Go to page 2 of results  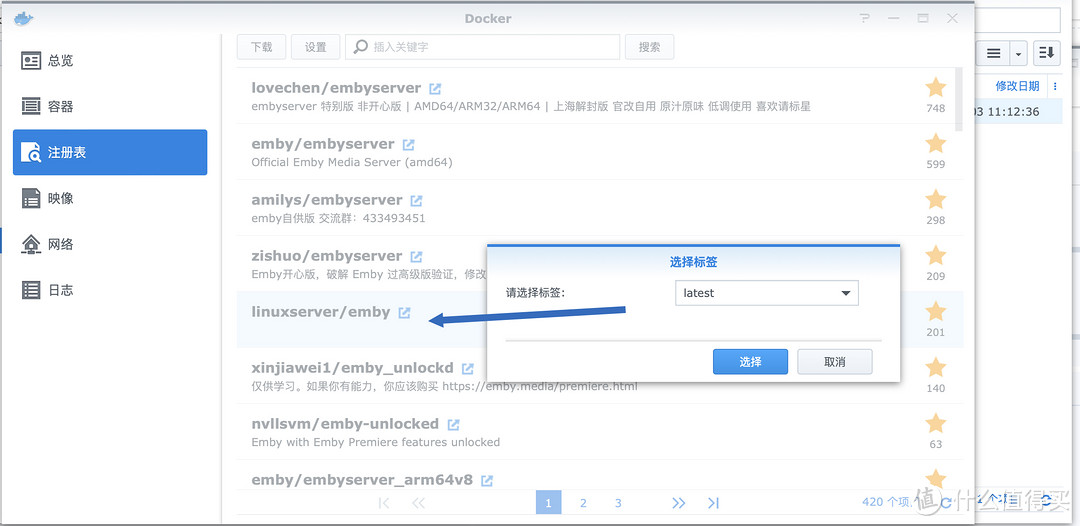(583, 503)
